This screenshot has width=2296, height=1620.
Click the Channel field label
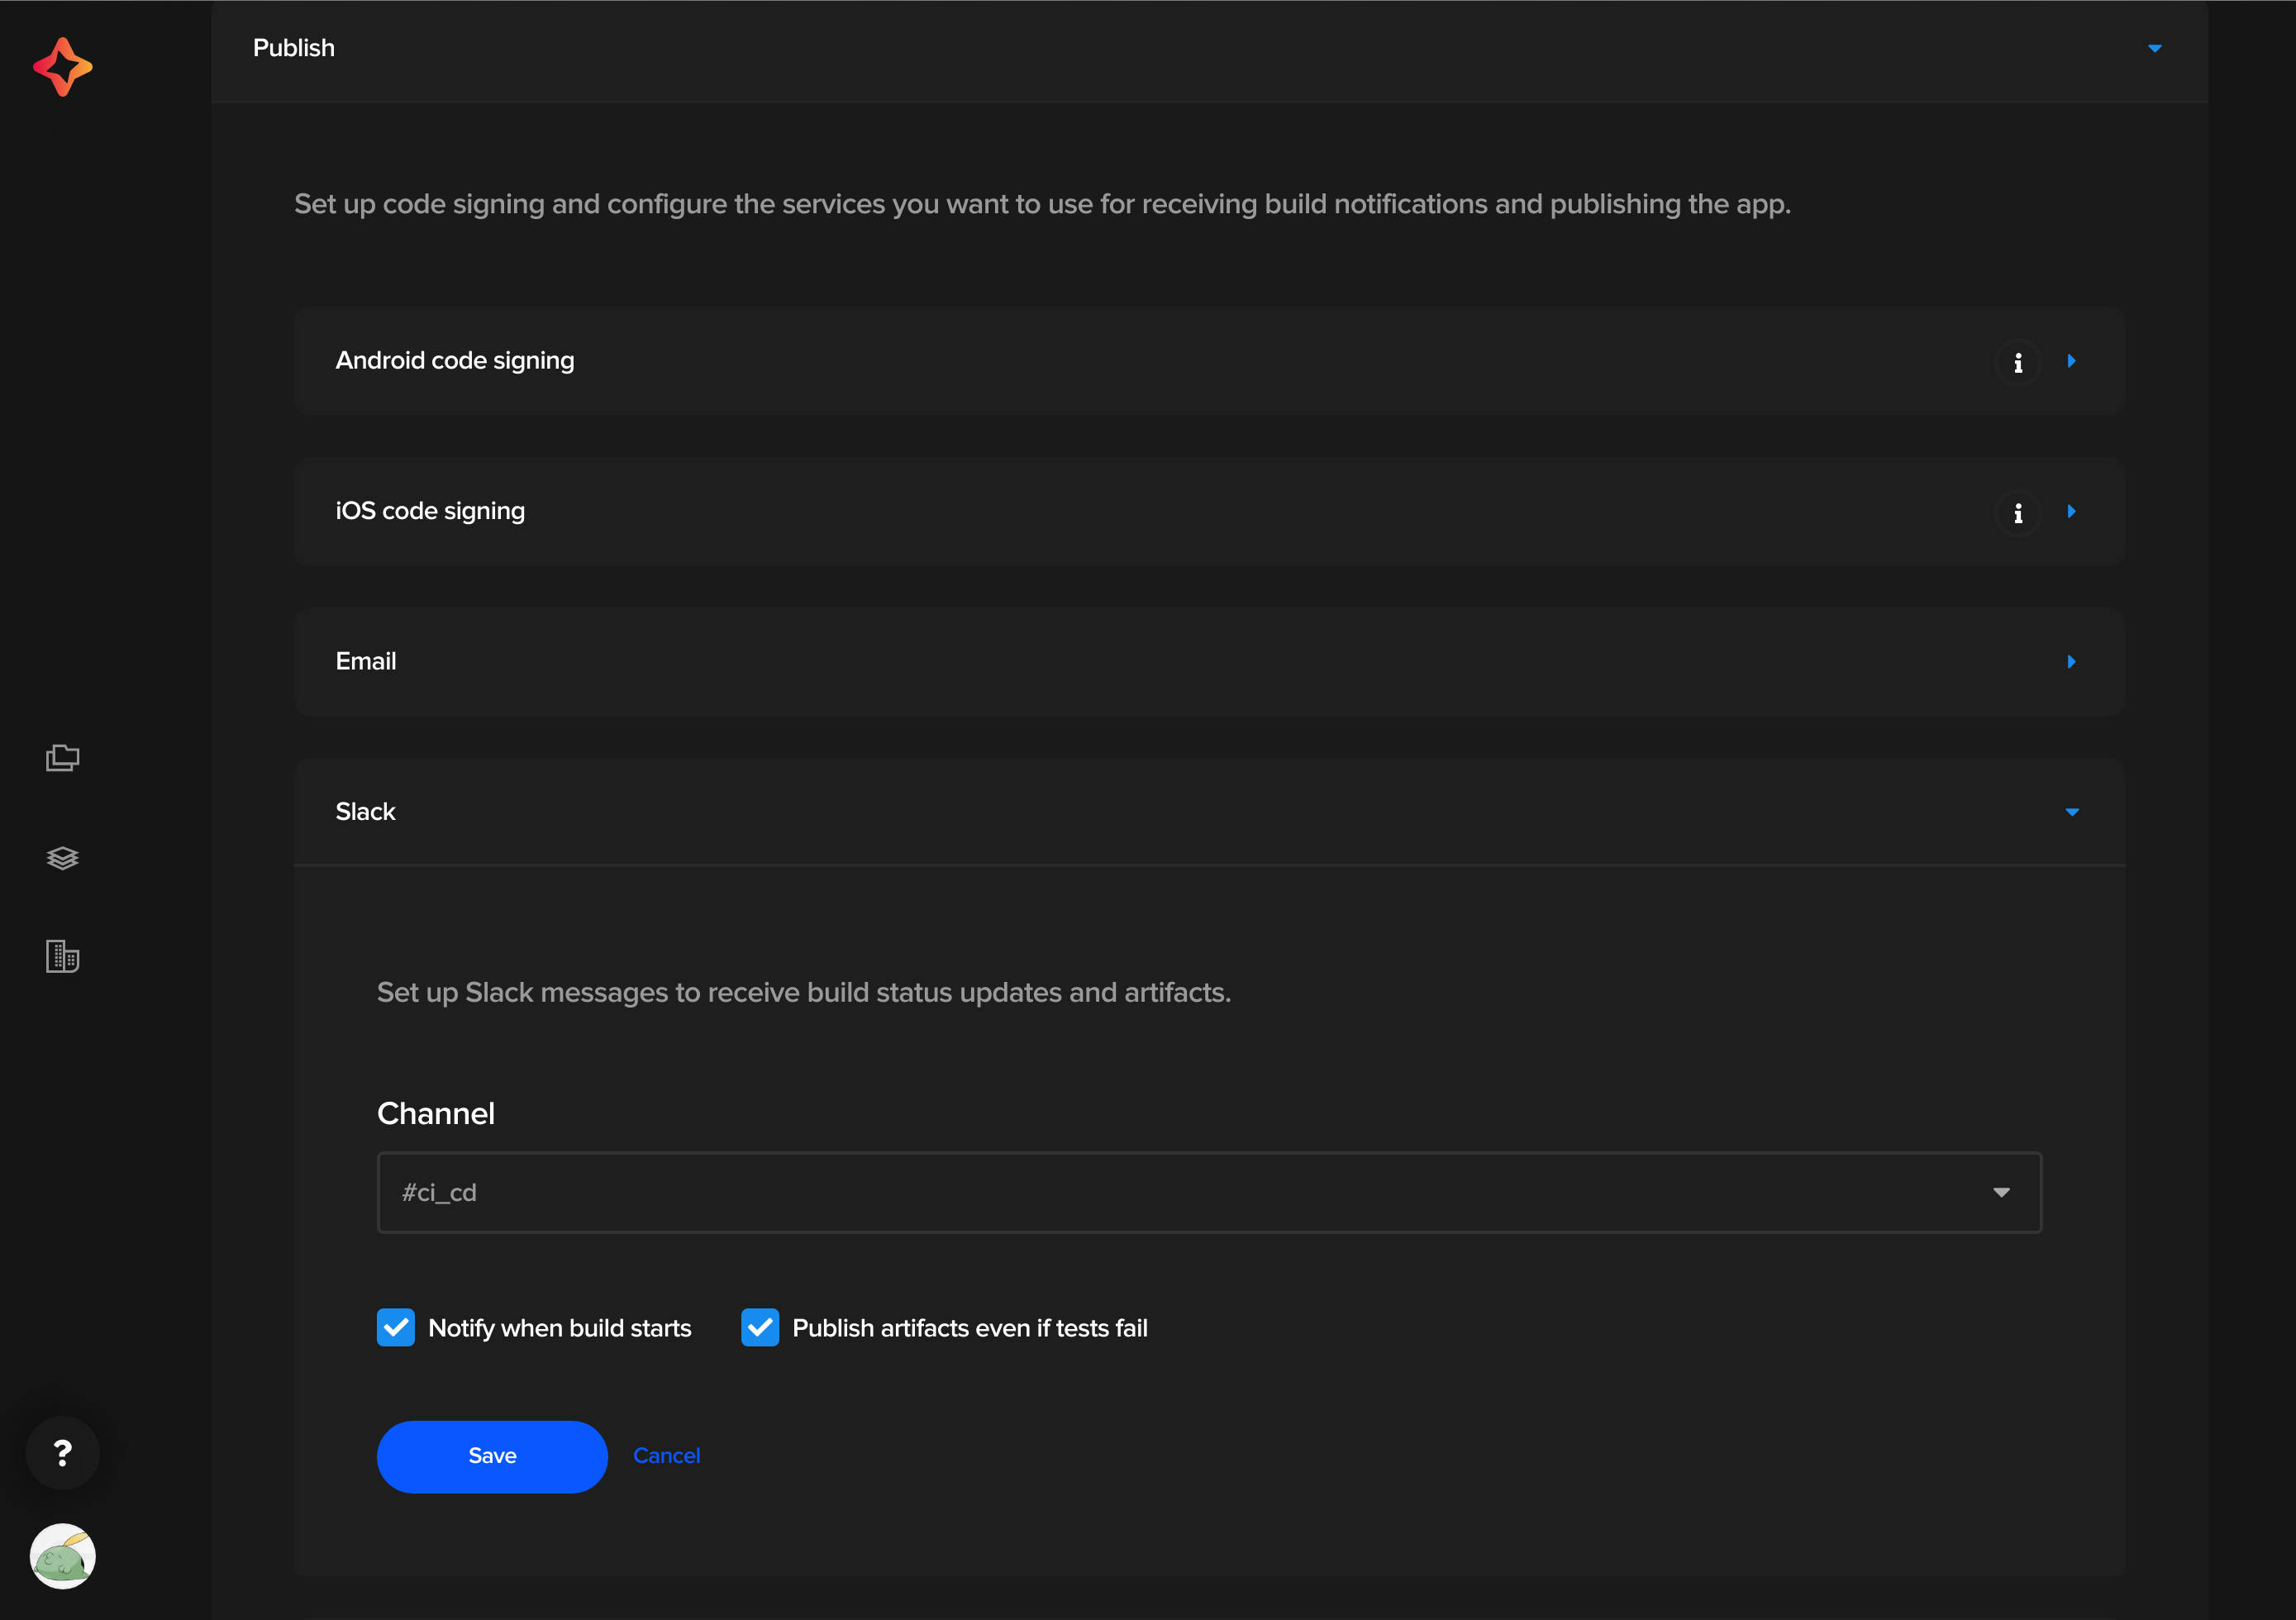click(x=436, y=1113)
